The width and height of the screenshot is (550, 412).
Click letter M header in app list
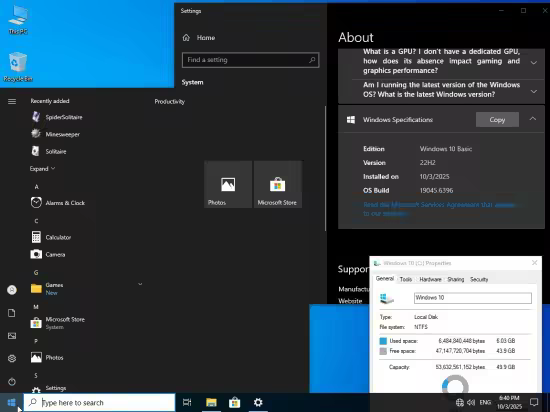point(36,307)
